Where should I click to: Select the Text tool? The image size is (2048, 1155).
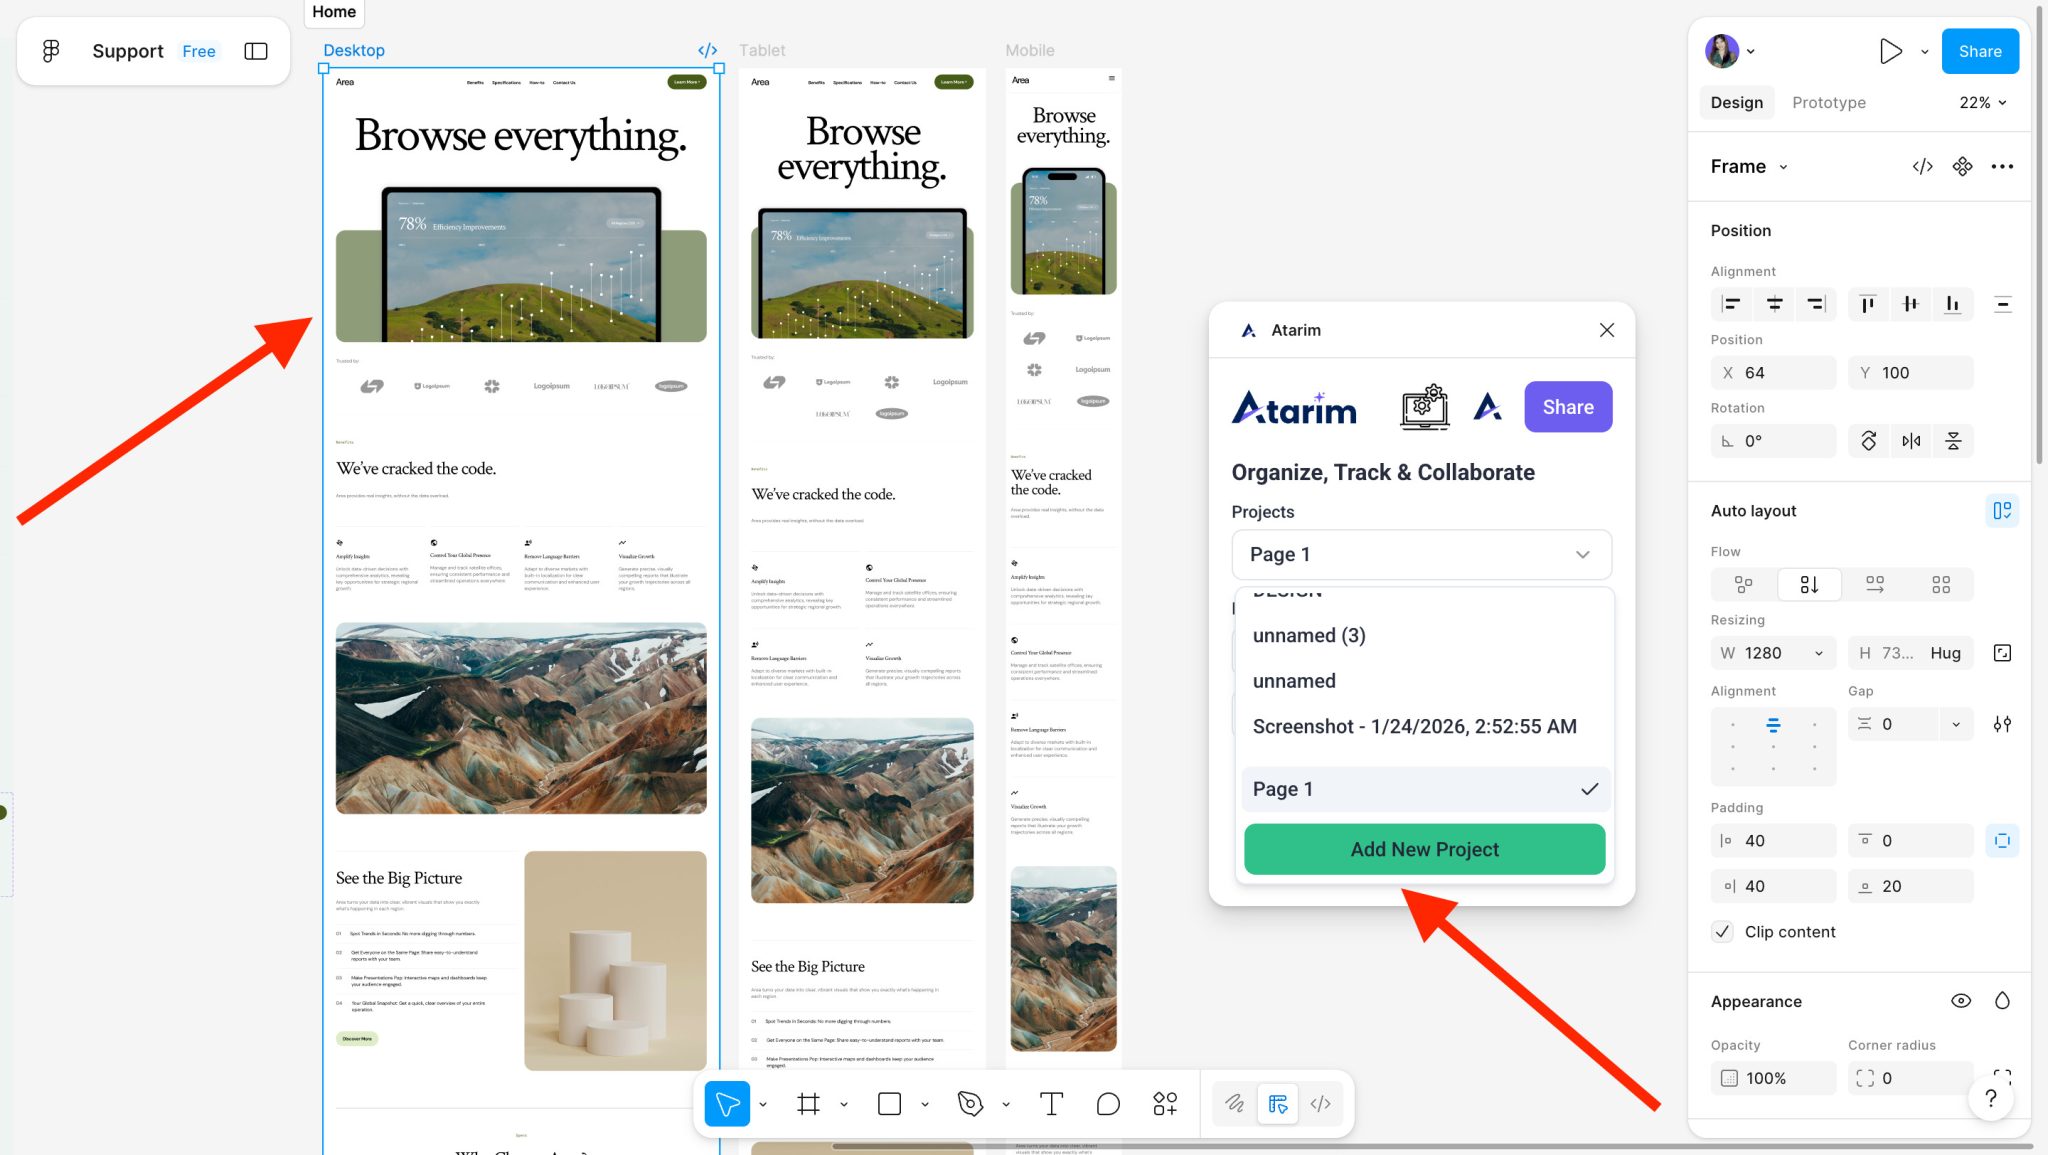(x=1050, y=1104)
